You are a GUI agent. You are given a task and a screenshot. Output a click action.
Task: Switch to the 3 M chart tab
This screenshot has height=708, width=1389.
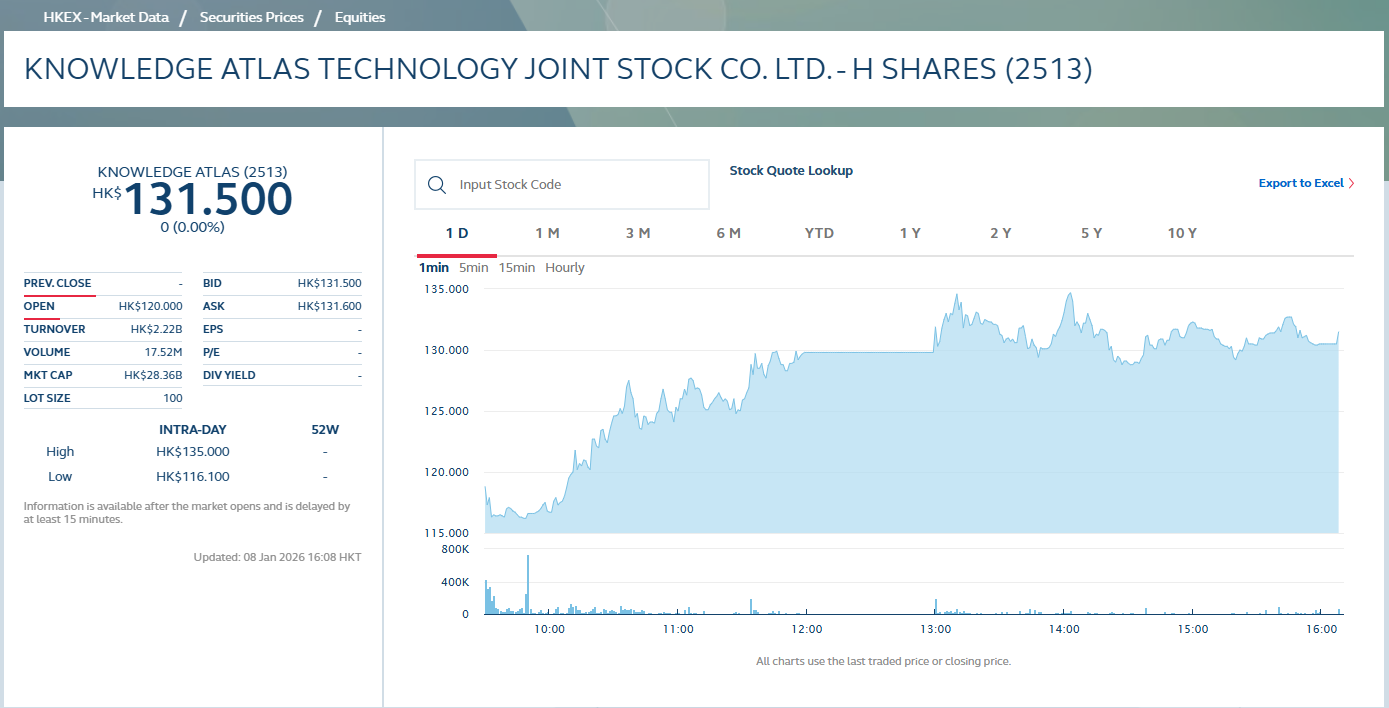(638, 233)
